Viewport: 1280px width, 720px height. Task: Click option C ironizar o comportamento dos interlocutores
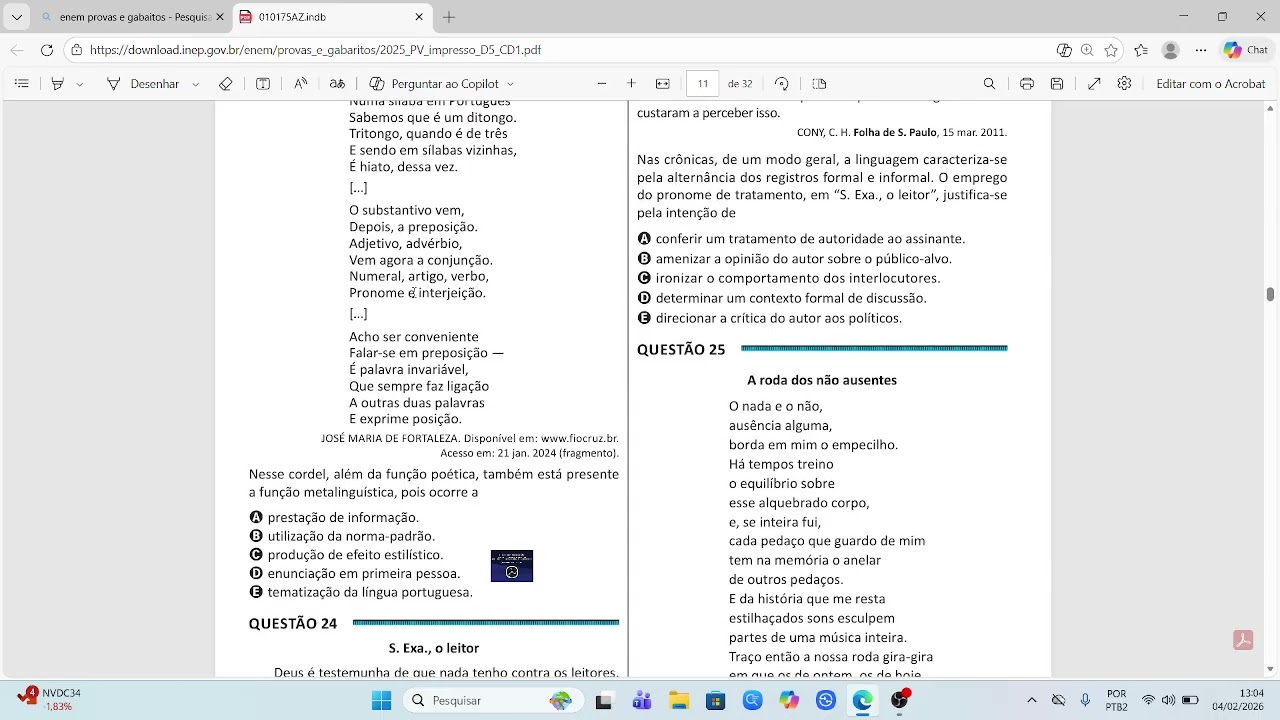pos(789,278)
